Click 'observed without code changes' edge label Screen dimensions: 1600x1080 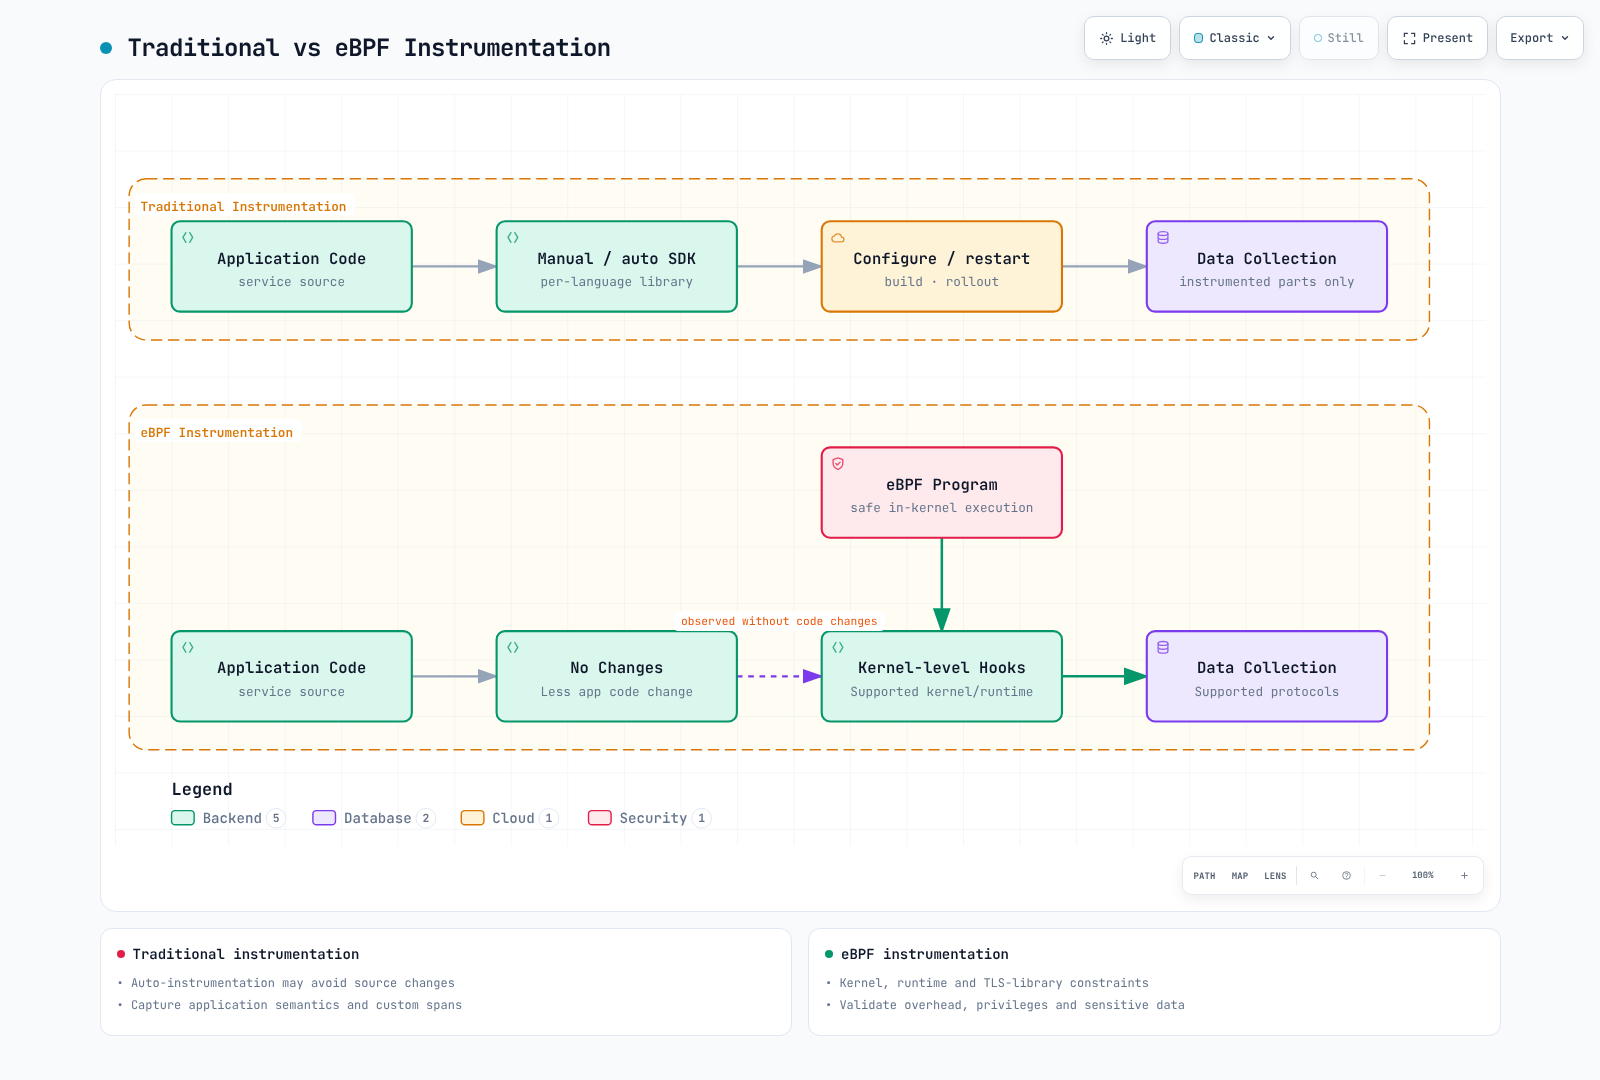point(779,622)
